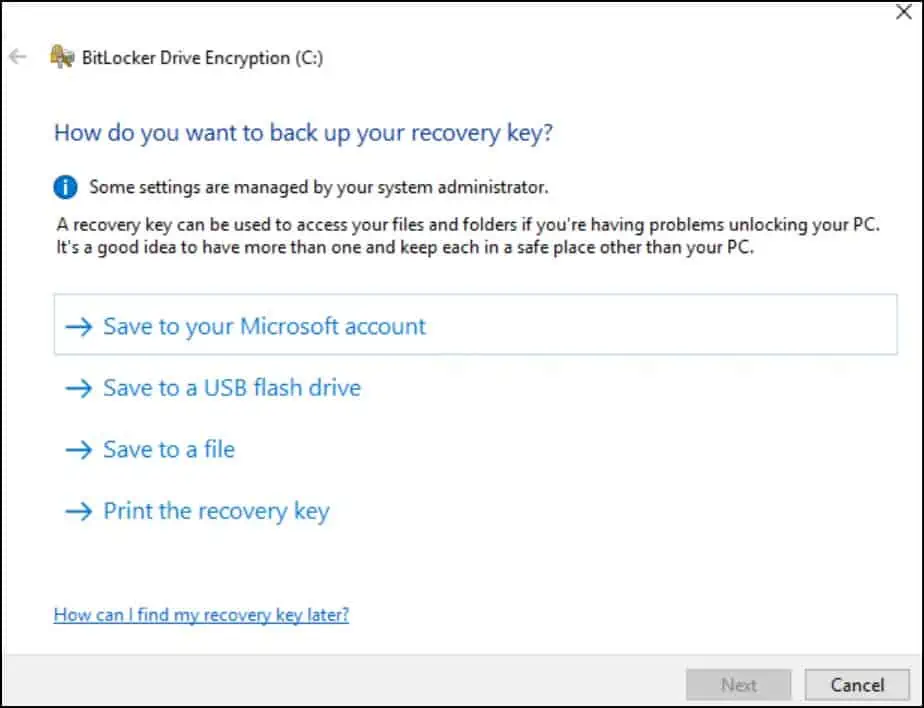This screenshot has height=708, width=924.
Task: Open How can I find my recovery key later
Action: pos(201,615)
